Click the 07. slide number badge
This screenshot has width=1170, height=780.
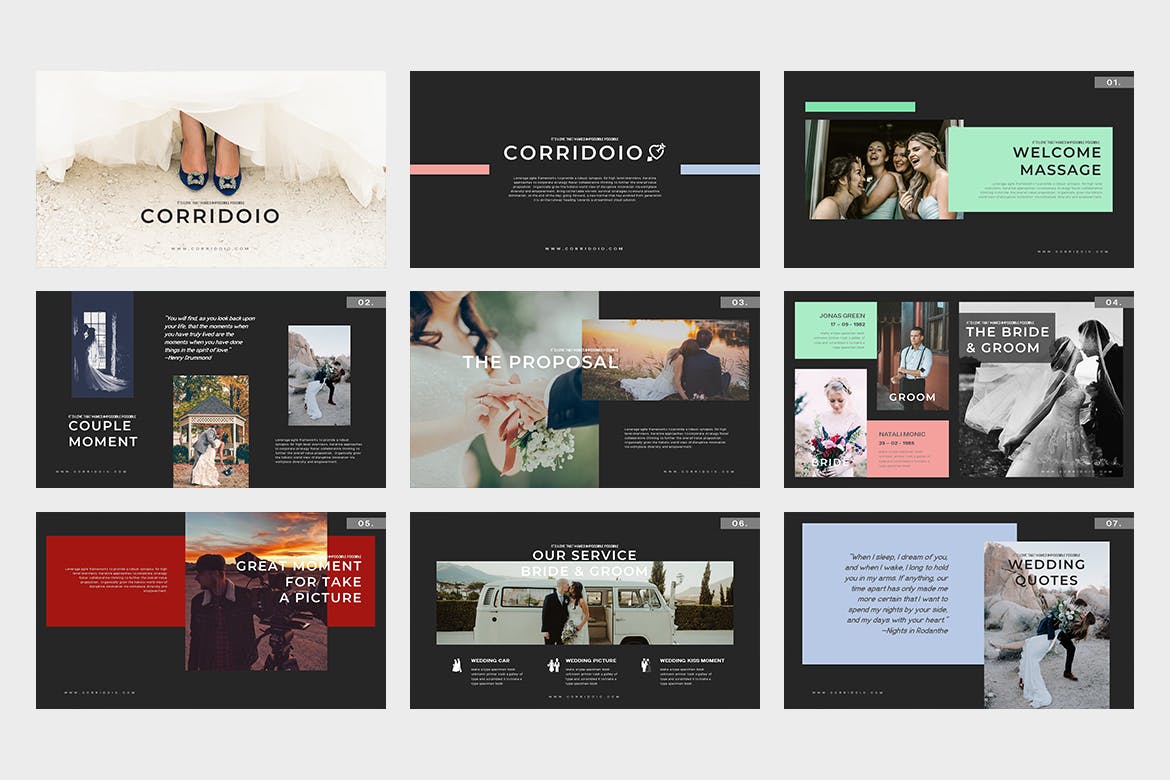pos(1114,523)
